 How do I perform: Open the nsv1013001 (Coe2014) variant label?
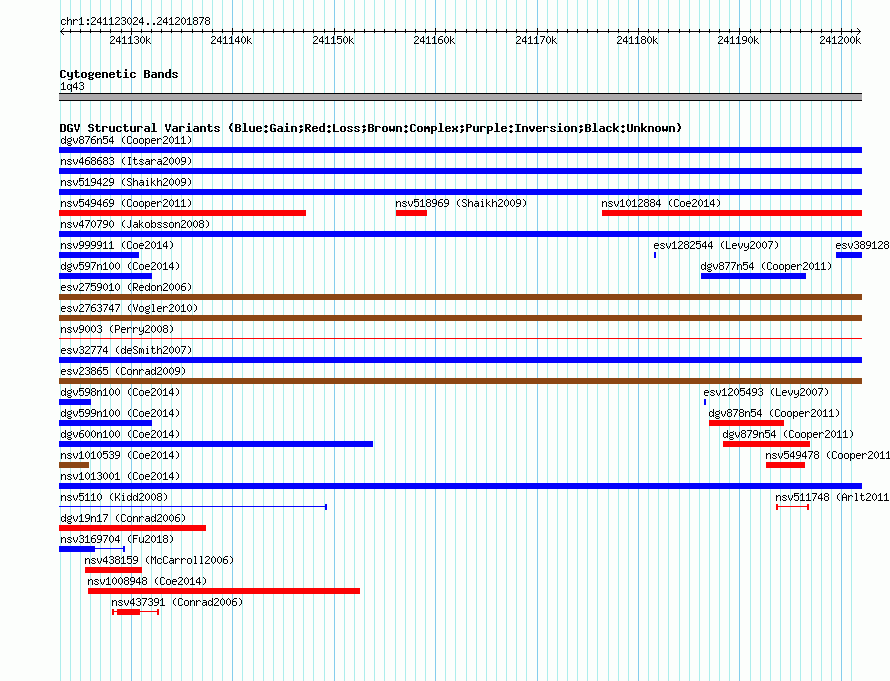point(120,476)
